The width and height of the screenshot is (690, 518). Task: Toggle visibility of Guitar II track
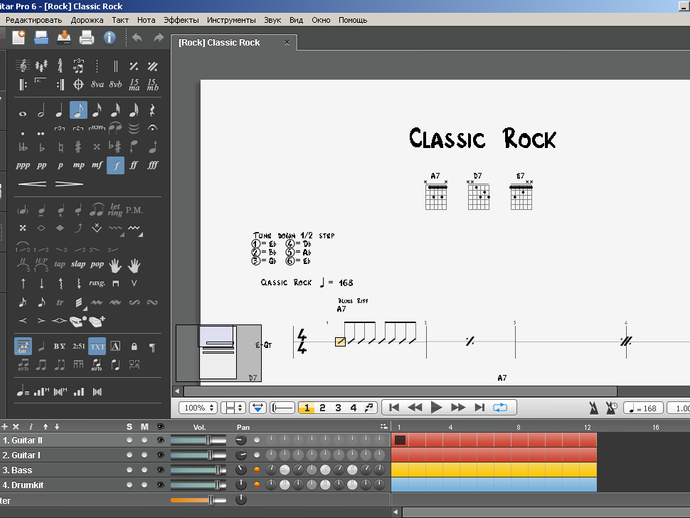click(160, 440)
